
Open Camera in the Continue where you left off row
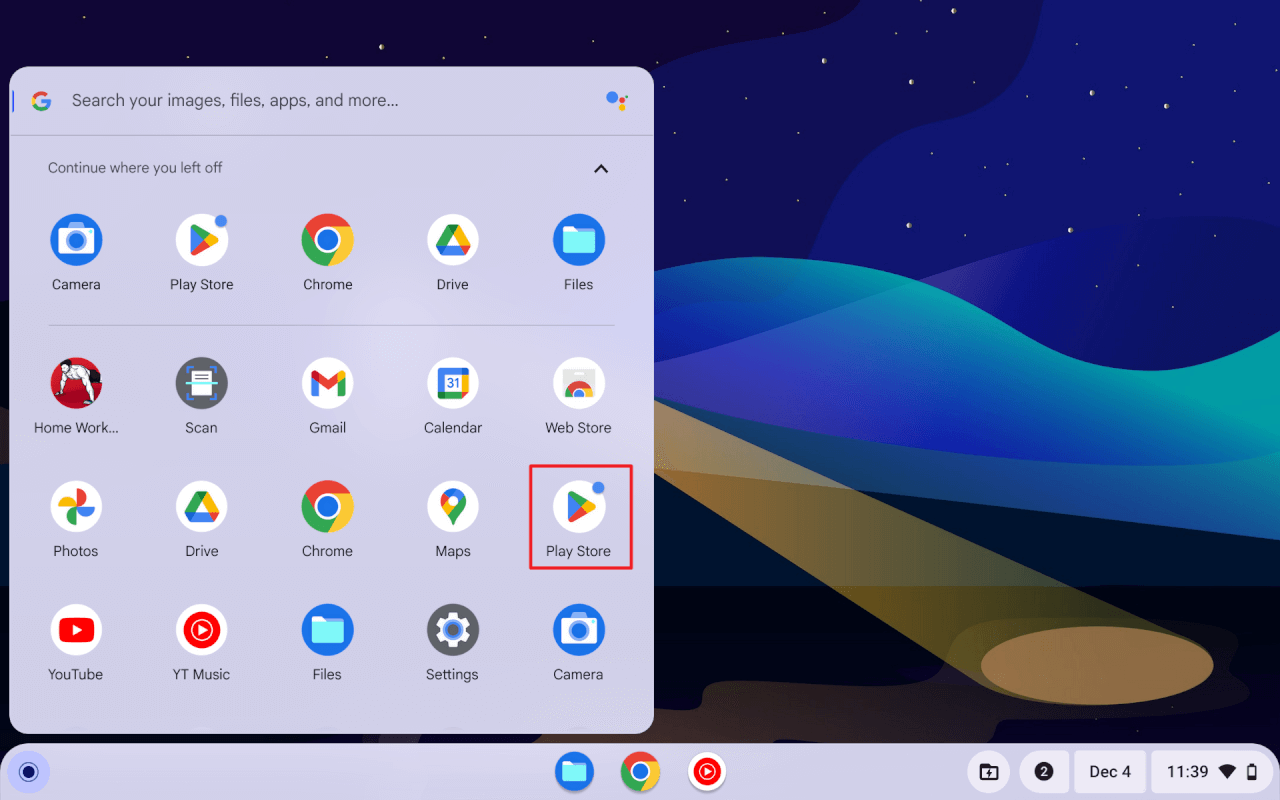click(76, 240)
